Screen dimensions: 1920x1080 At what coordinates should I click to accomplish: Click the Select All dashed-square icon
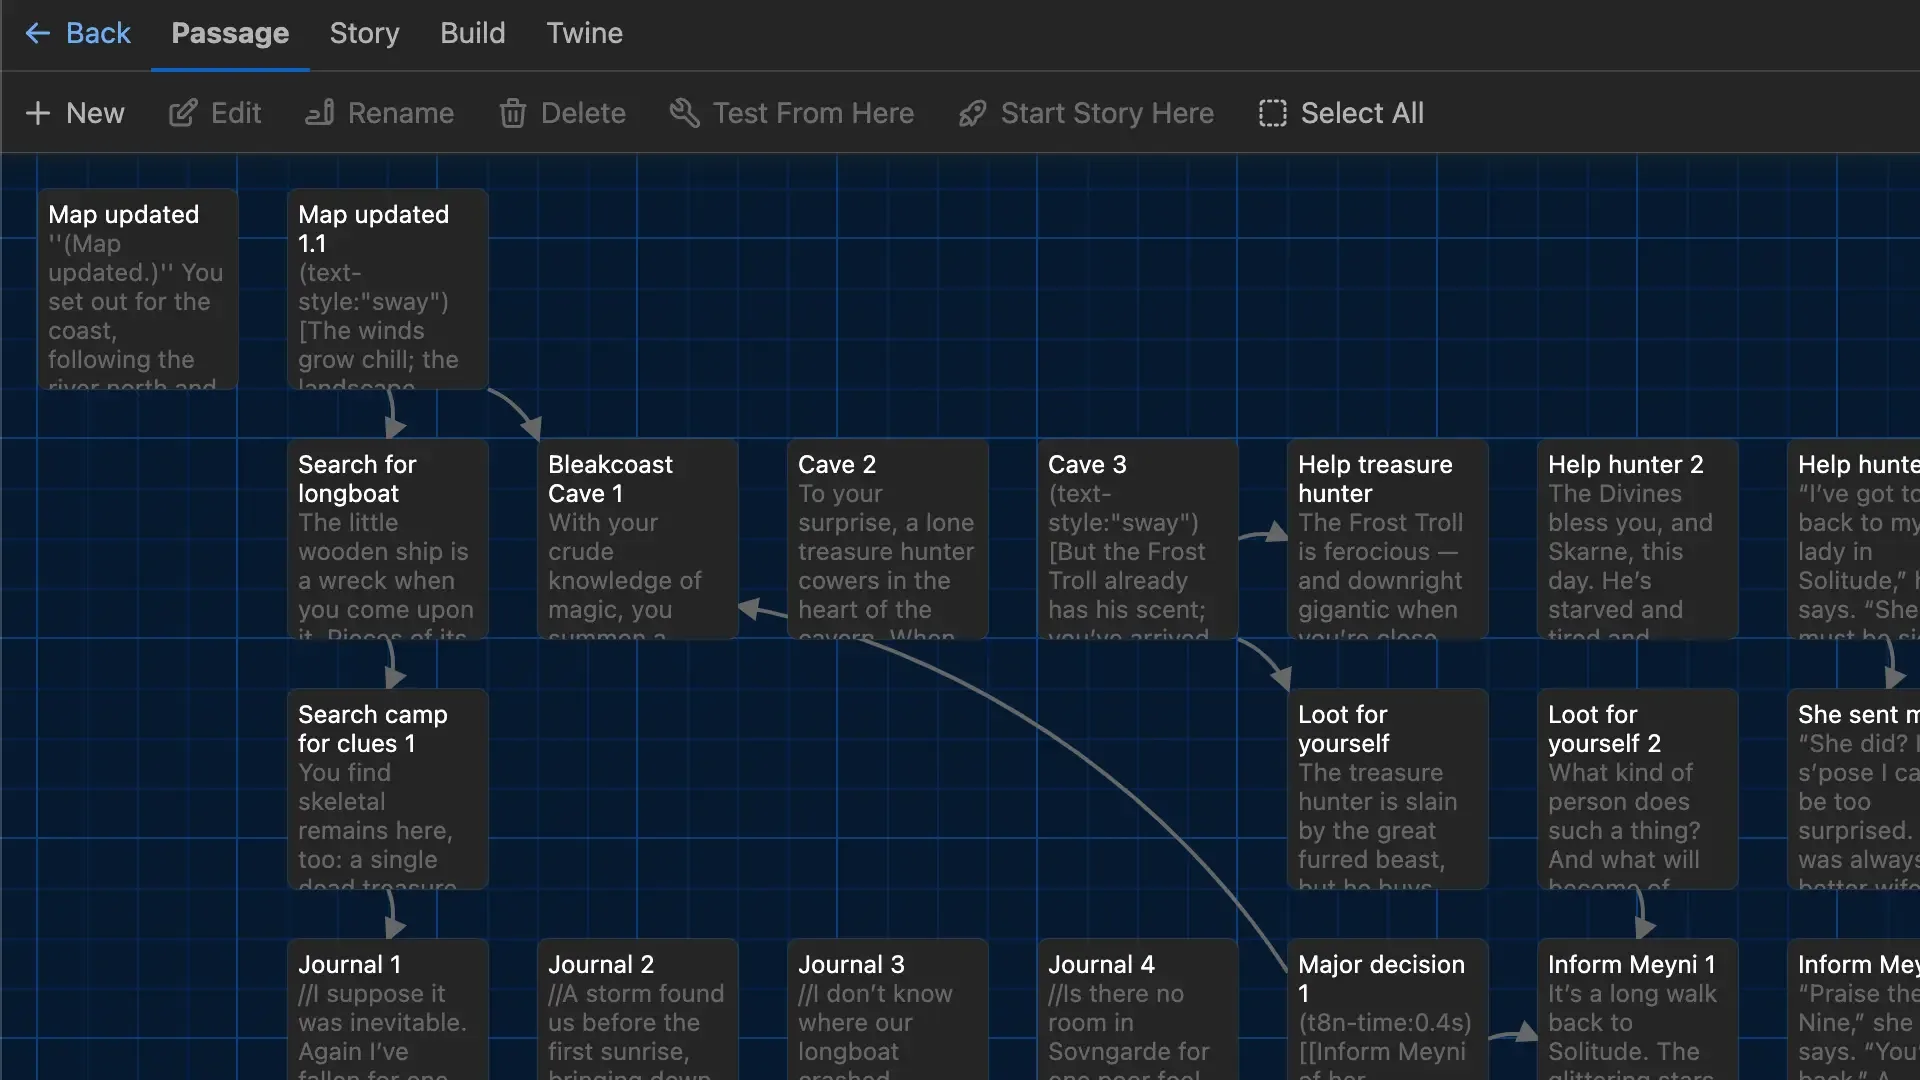(1272, 113)
